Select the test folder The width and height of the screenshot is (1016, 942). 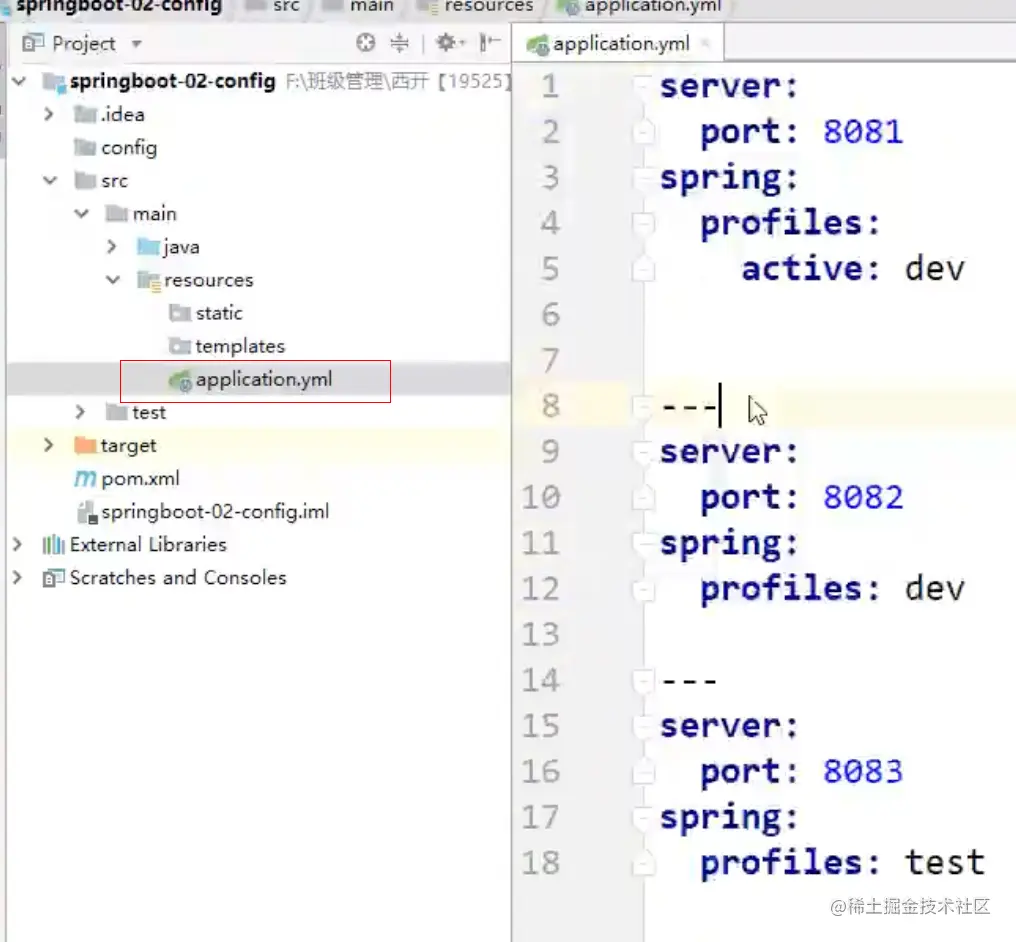click(x=149, y=412)
